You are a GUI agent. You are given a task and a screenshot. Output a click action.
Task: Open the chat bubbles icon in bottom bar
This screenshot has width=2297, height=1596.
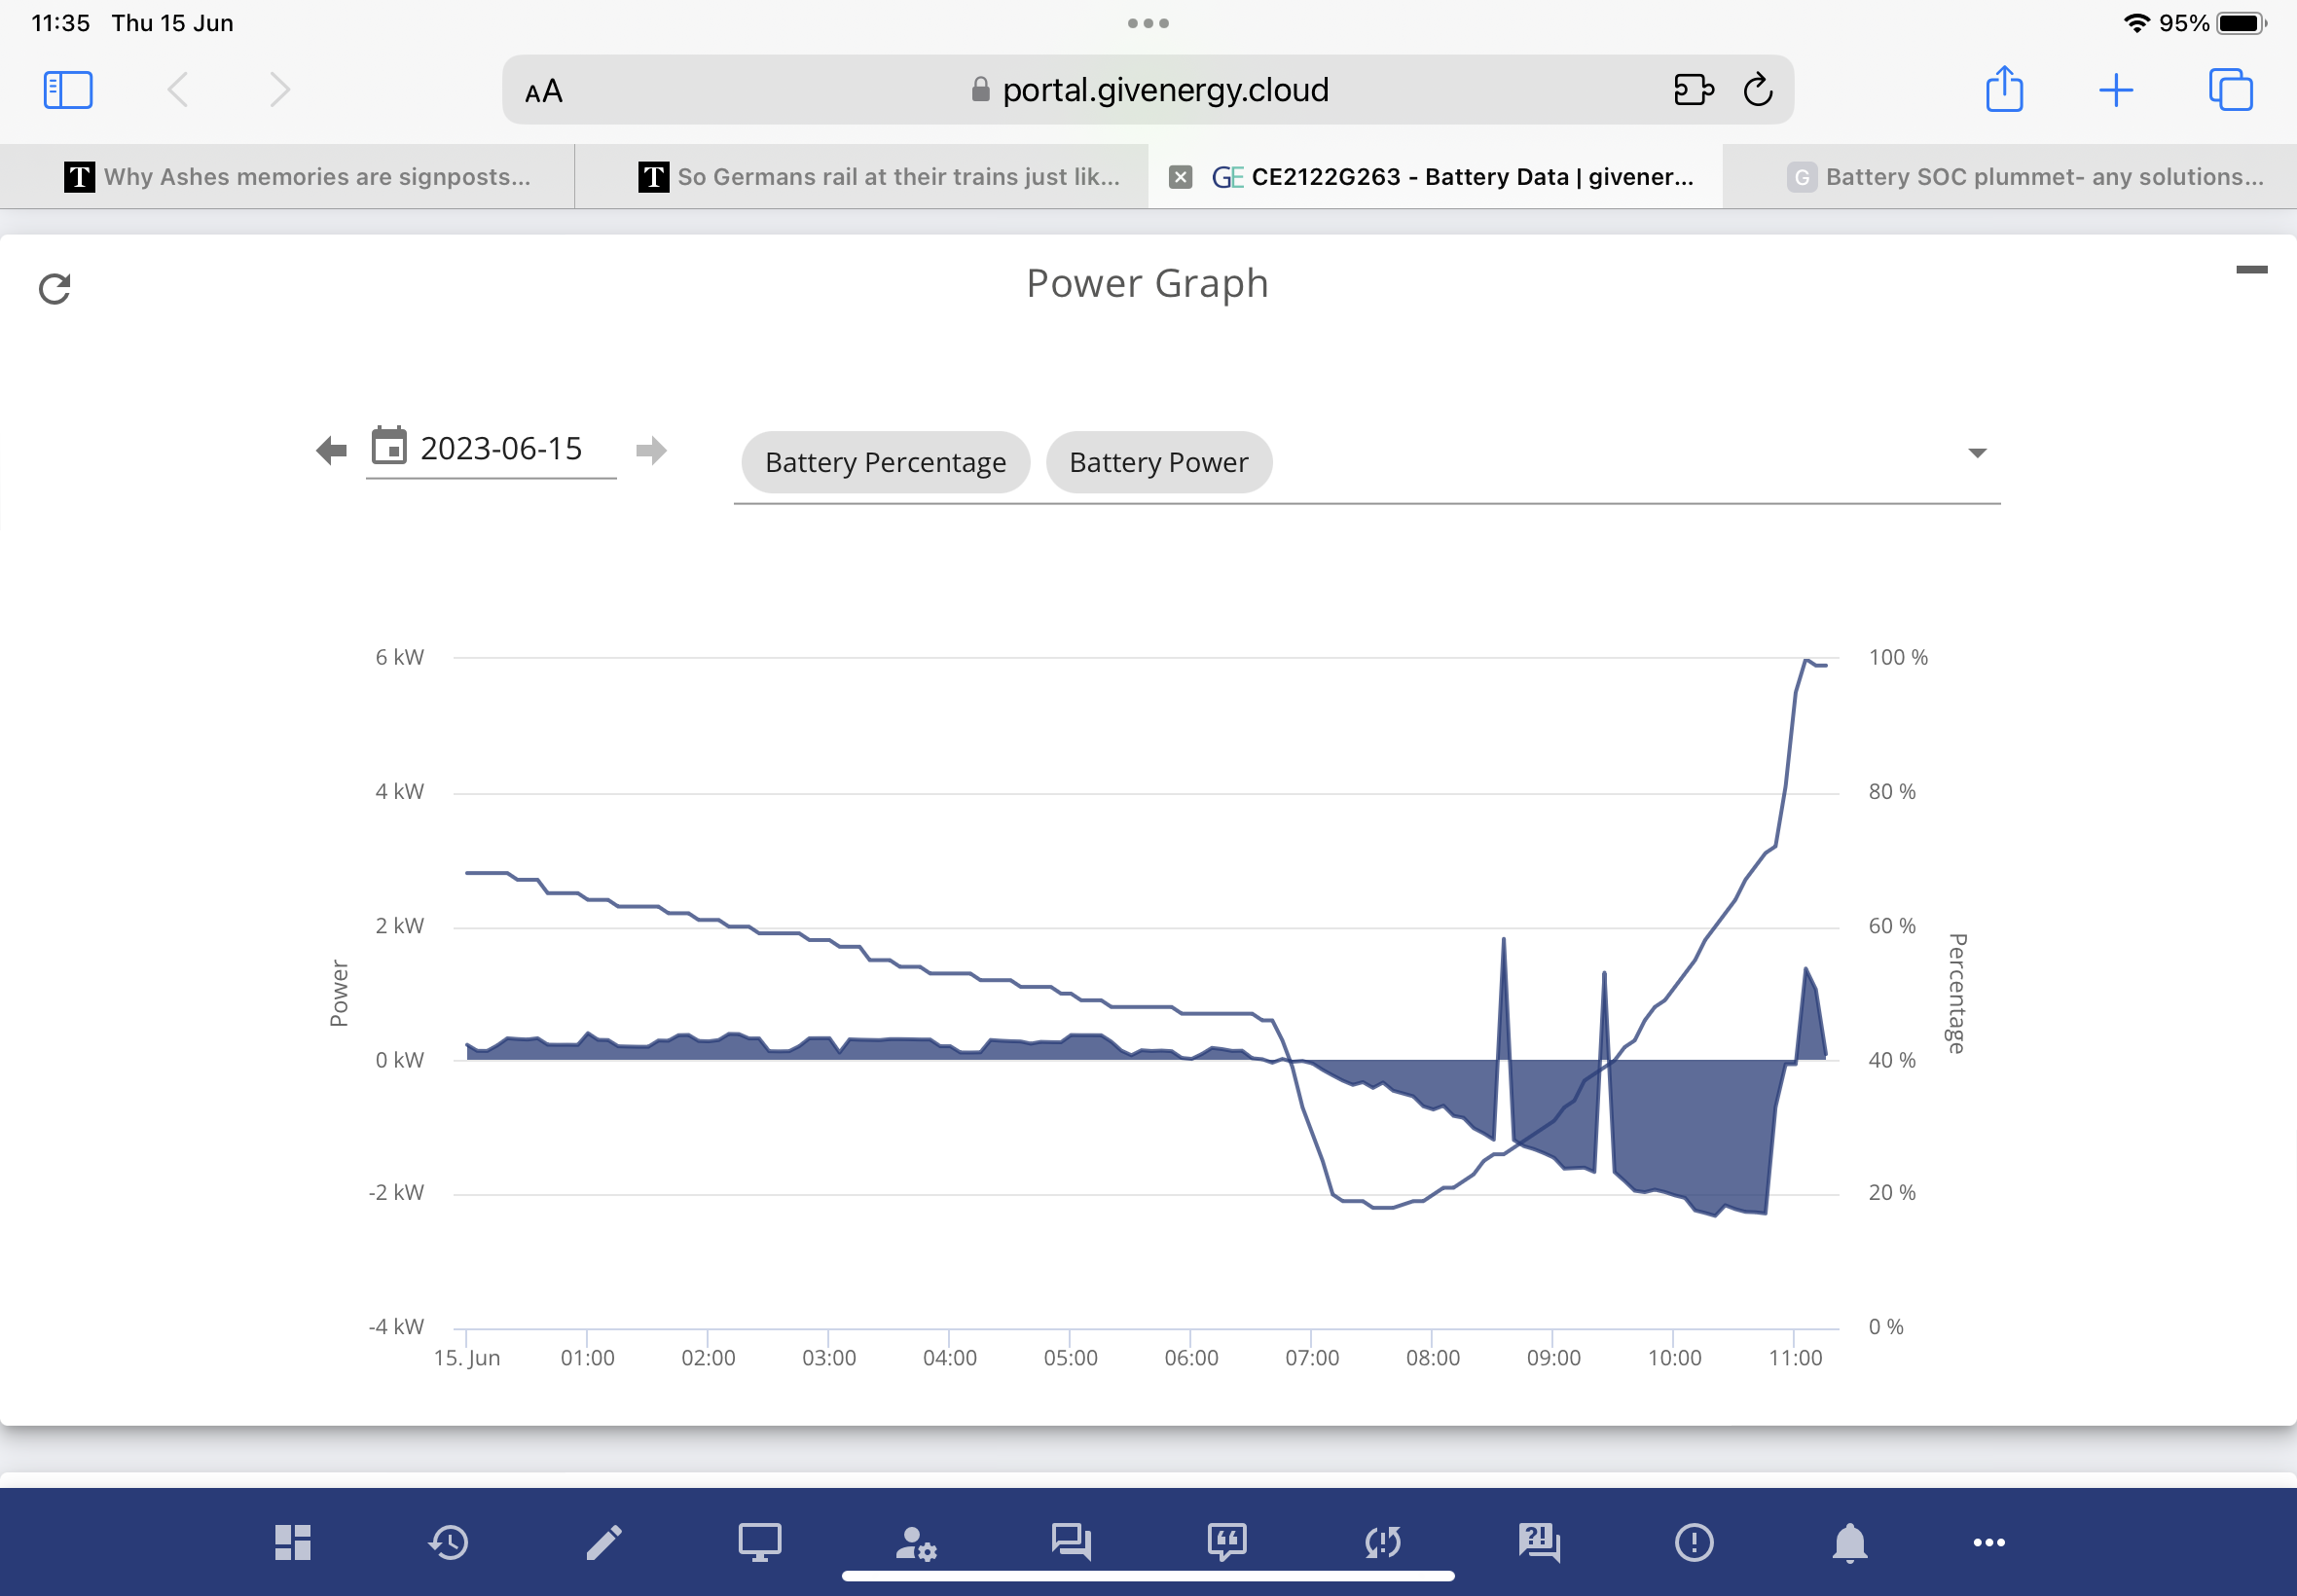point(1071,1542)
